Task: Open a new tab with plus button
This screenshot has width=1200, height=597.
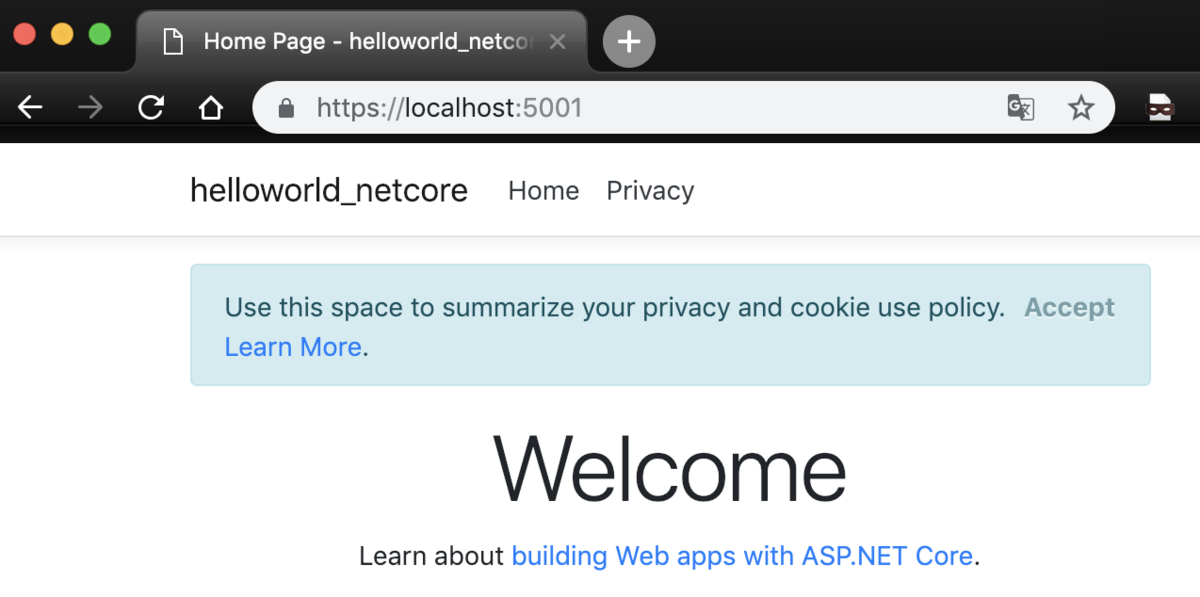Action: (x=629, y=41)
